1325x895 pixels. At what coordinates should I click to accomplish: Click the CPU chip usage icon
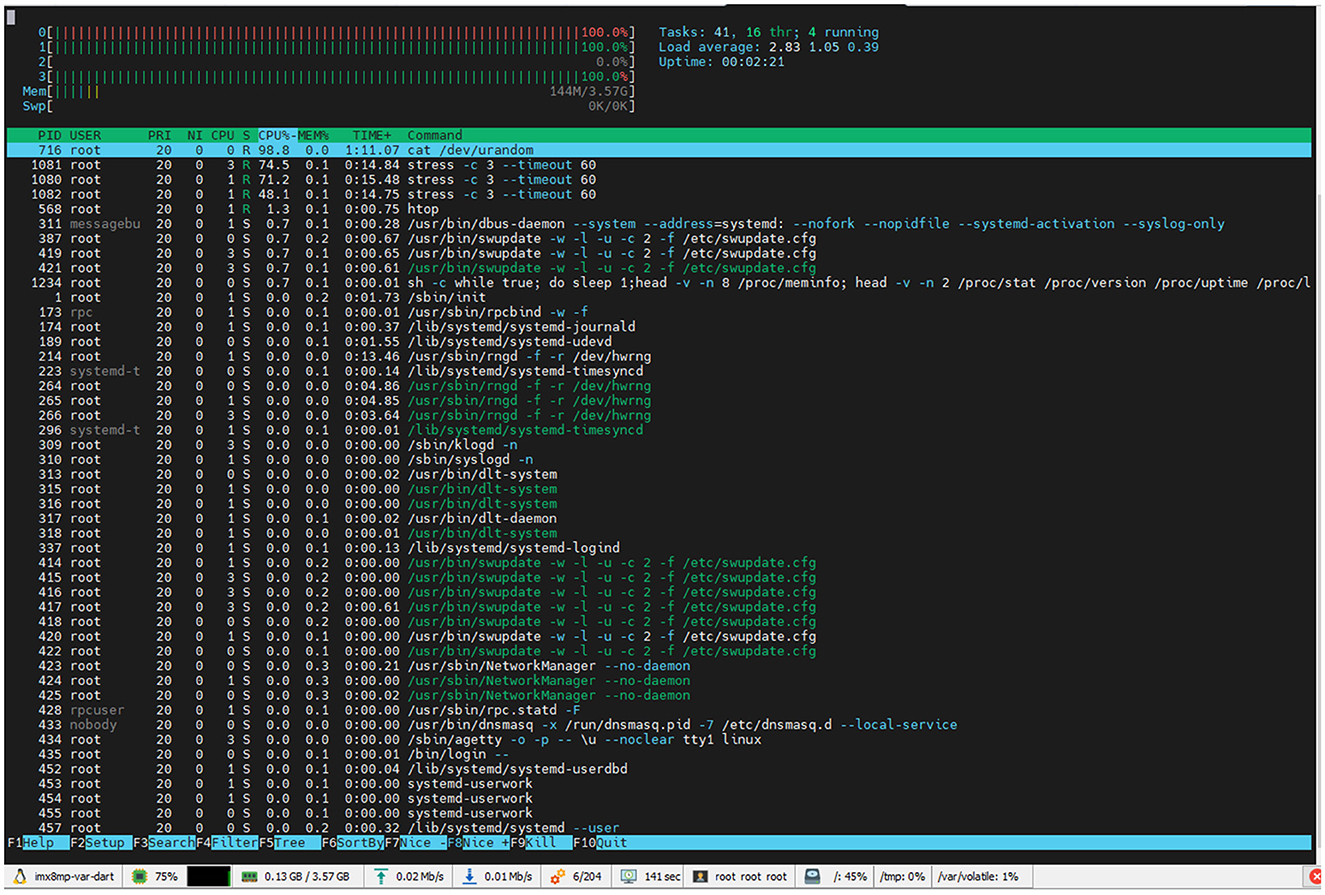point(139,877)
